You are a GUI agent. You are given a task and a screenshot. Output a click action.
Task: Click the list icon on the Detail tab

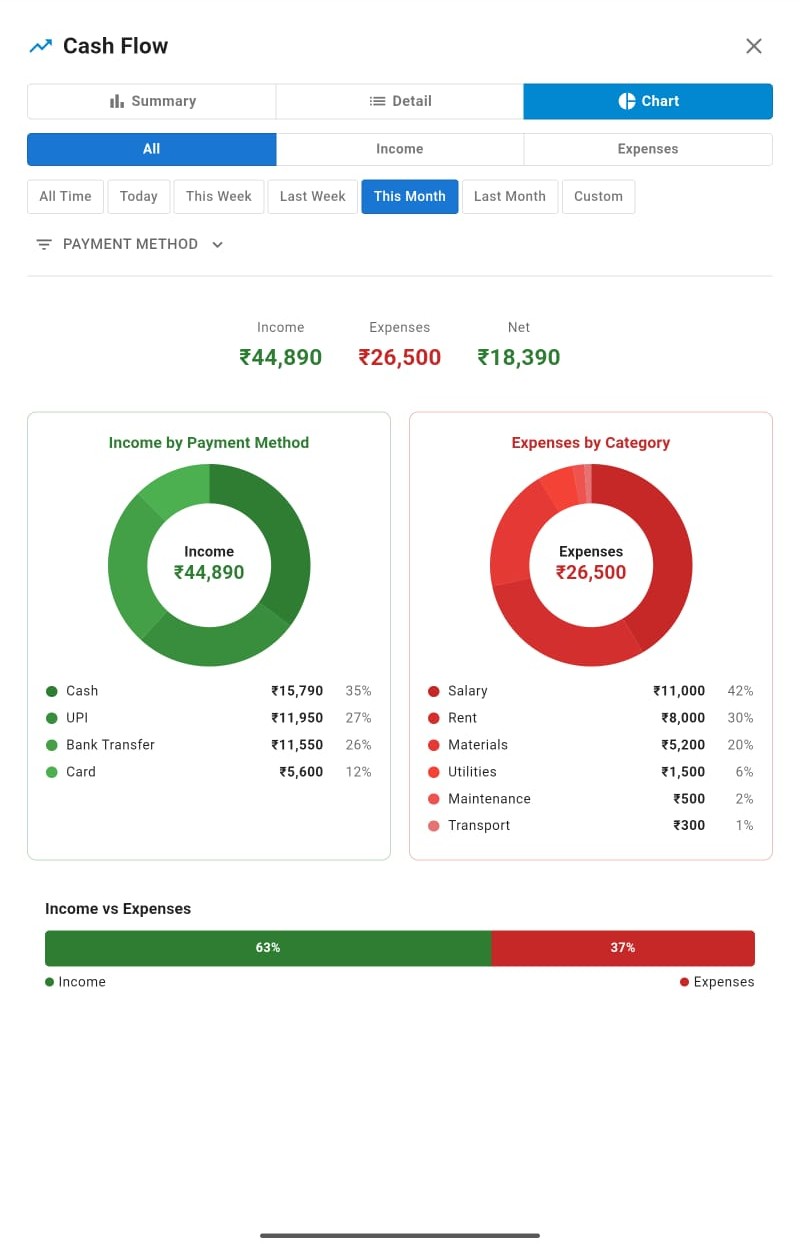377,101
